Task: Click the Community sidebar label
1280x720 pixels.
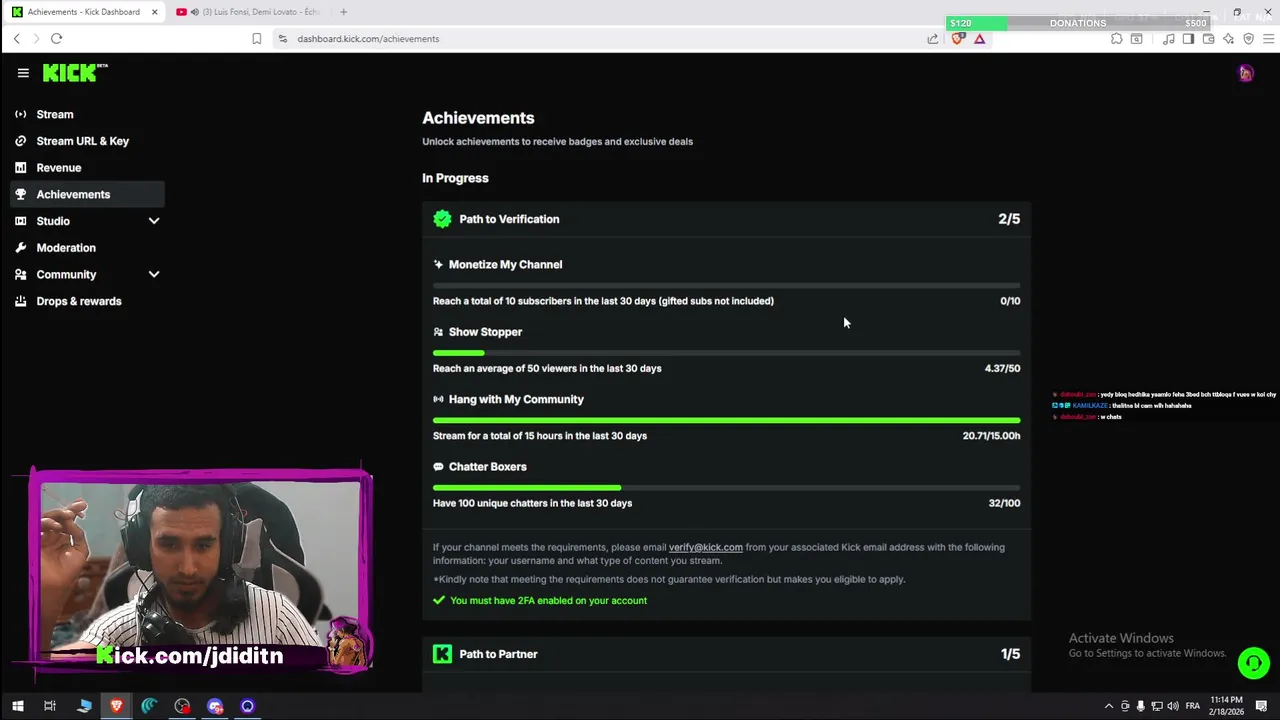Action: coord(66,274)
